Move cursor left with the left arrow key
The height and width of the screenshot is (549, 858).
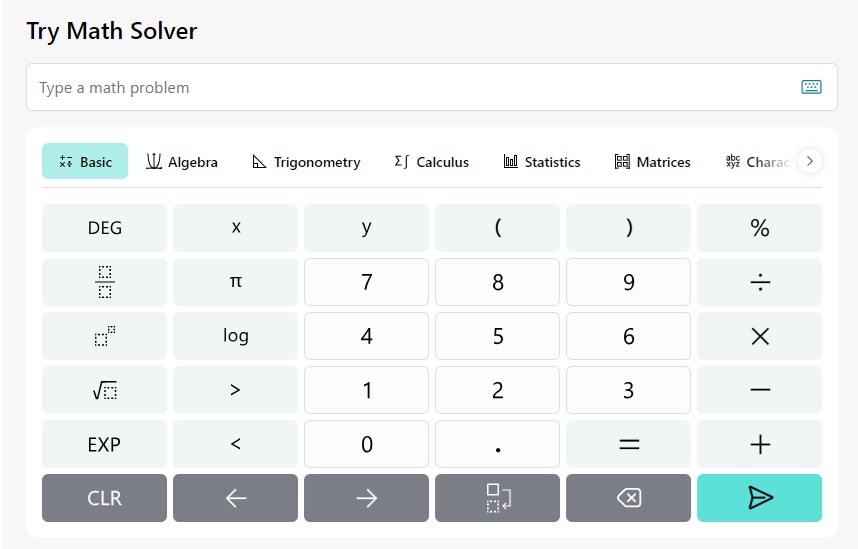(235, 498)
